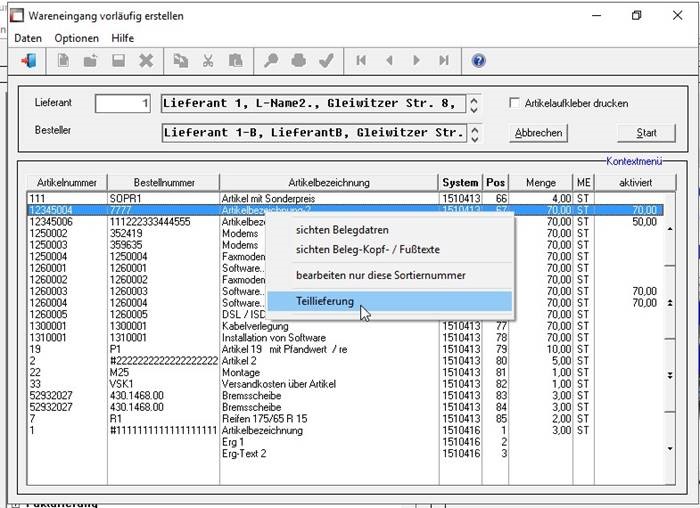
Task: Click the Lieferant address text field
Action: (x=313, y=104)
